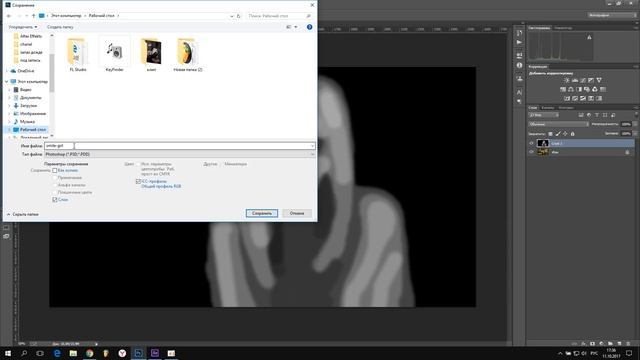This screenshot has height=360, width=640.
Task: Open the file name history dropdown arrow
Action: pyautogui.click(x=312, y=146)
